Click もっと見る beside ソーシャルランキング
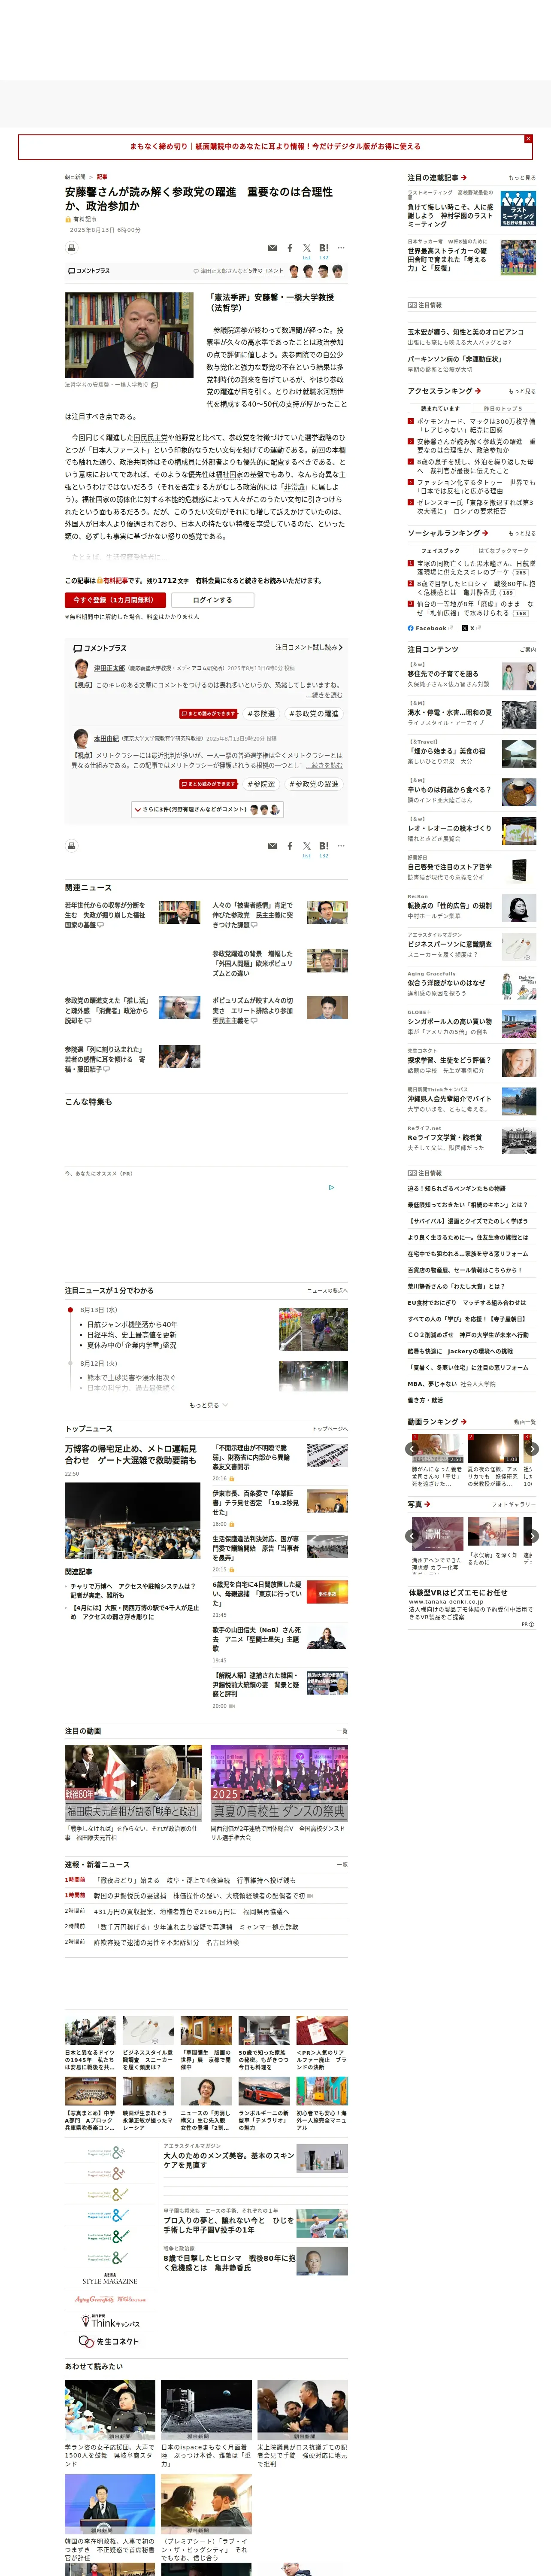Viewport: 551px width, 2576px height. click(521, 533)
